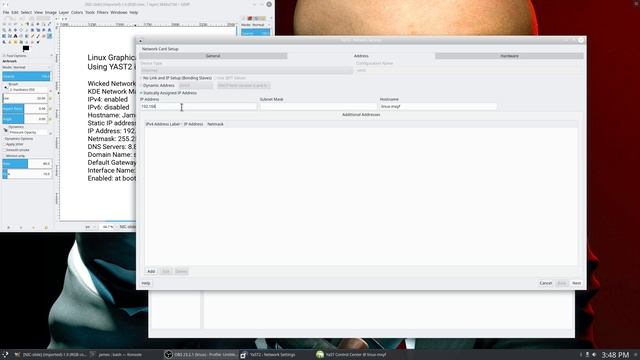Select the Ellipse Select tool in GIMP
640x360 pixels.
click(10, 24)
